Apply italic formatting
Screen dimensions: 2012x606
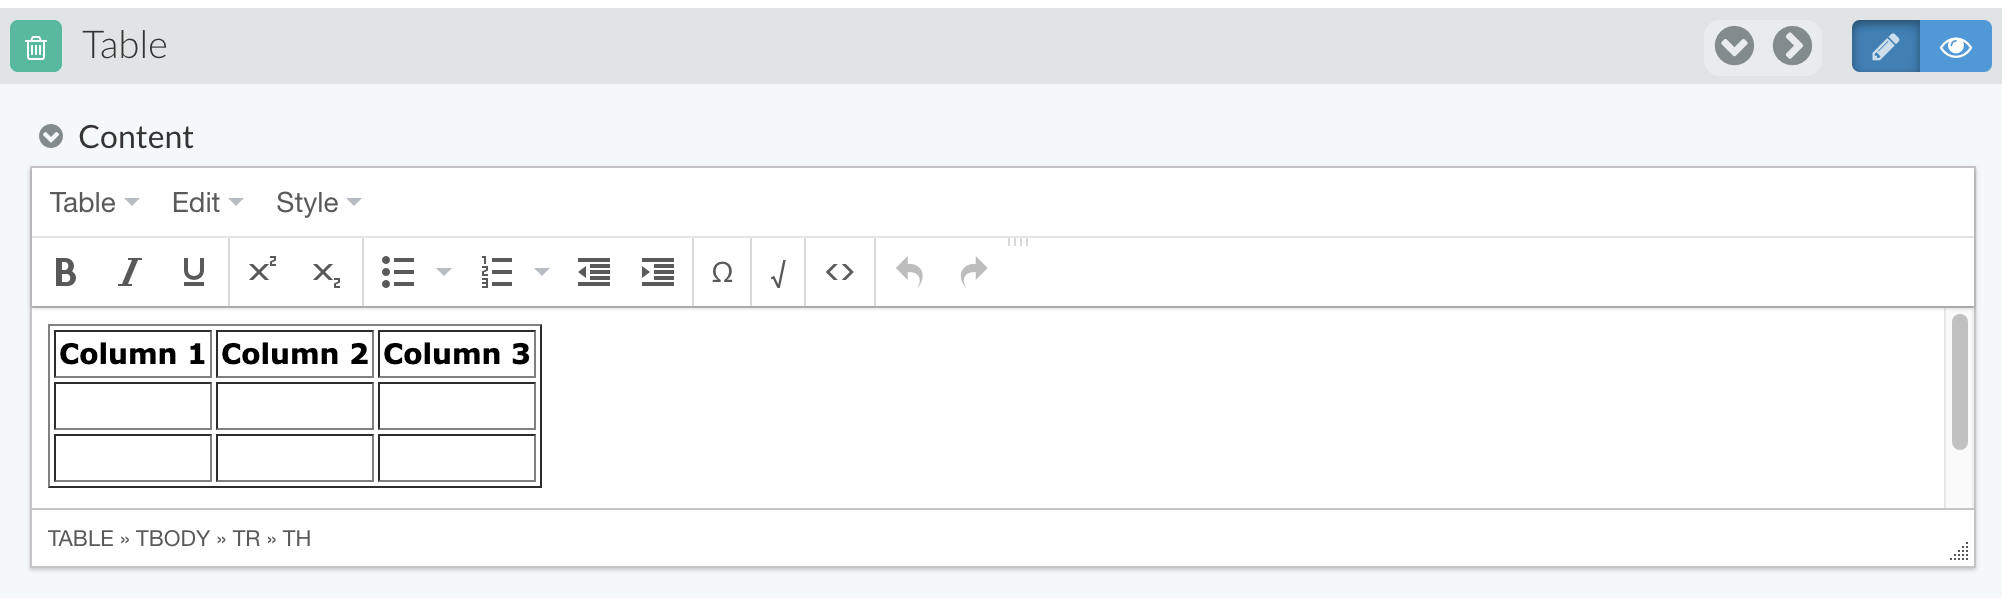click(x=130, y=272)
